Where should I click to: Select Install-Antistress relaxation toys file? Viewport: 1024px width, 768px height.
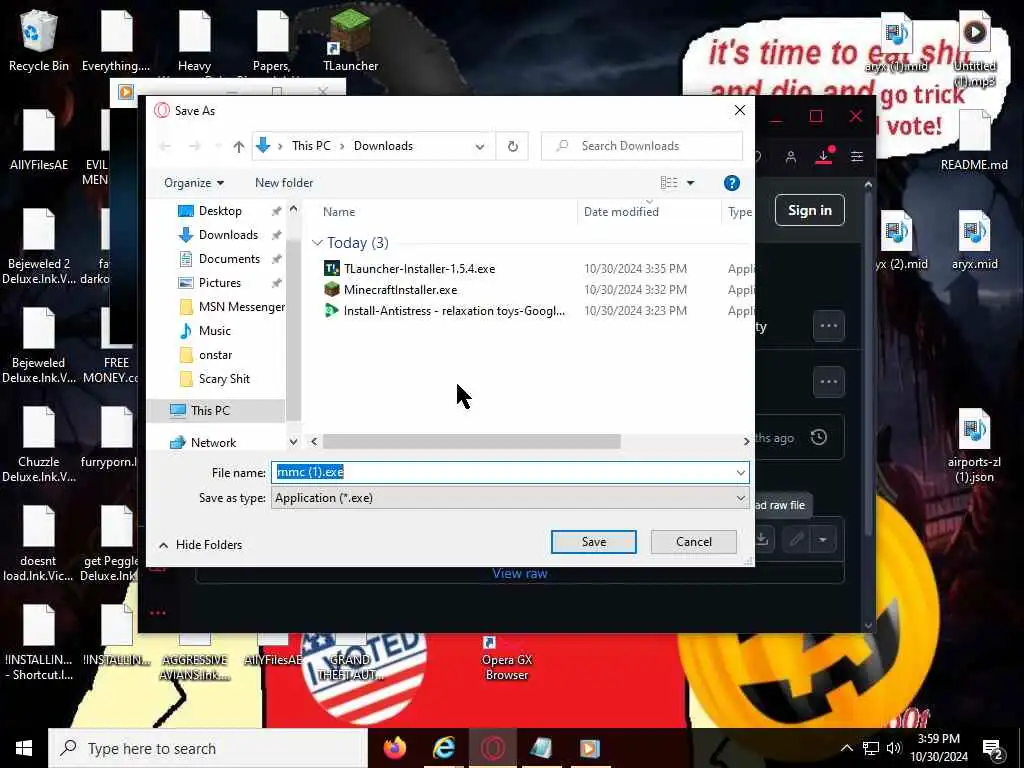coord(454,311)
